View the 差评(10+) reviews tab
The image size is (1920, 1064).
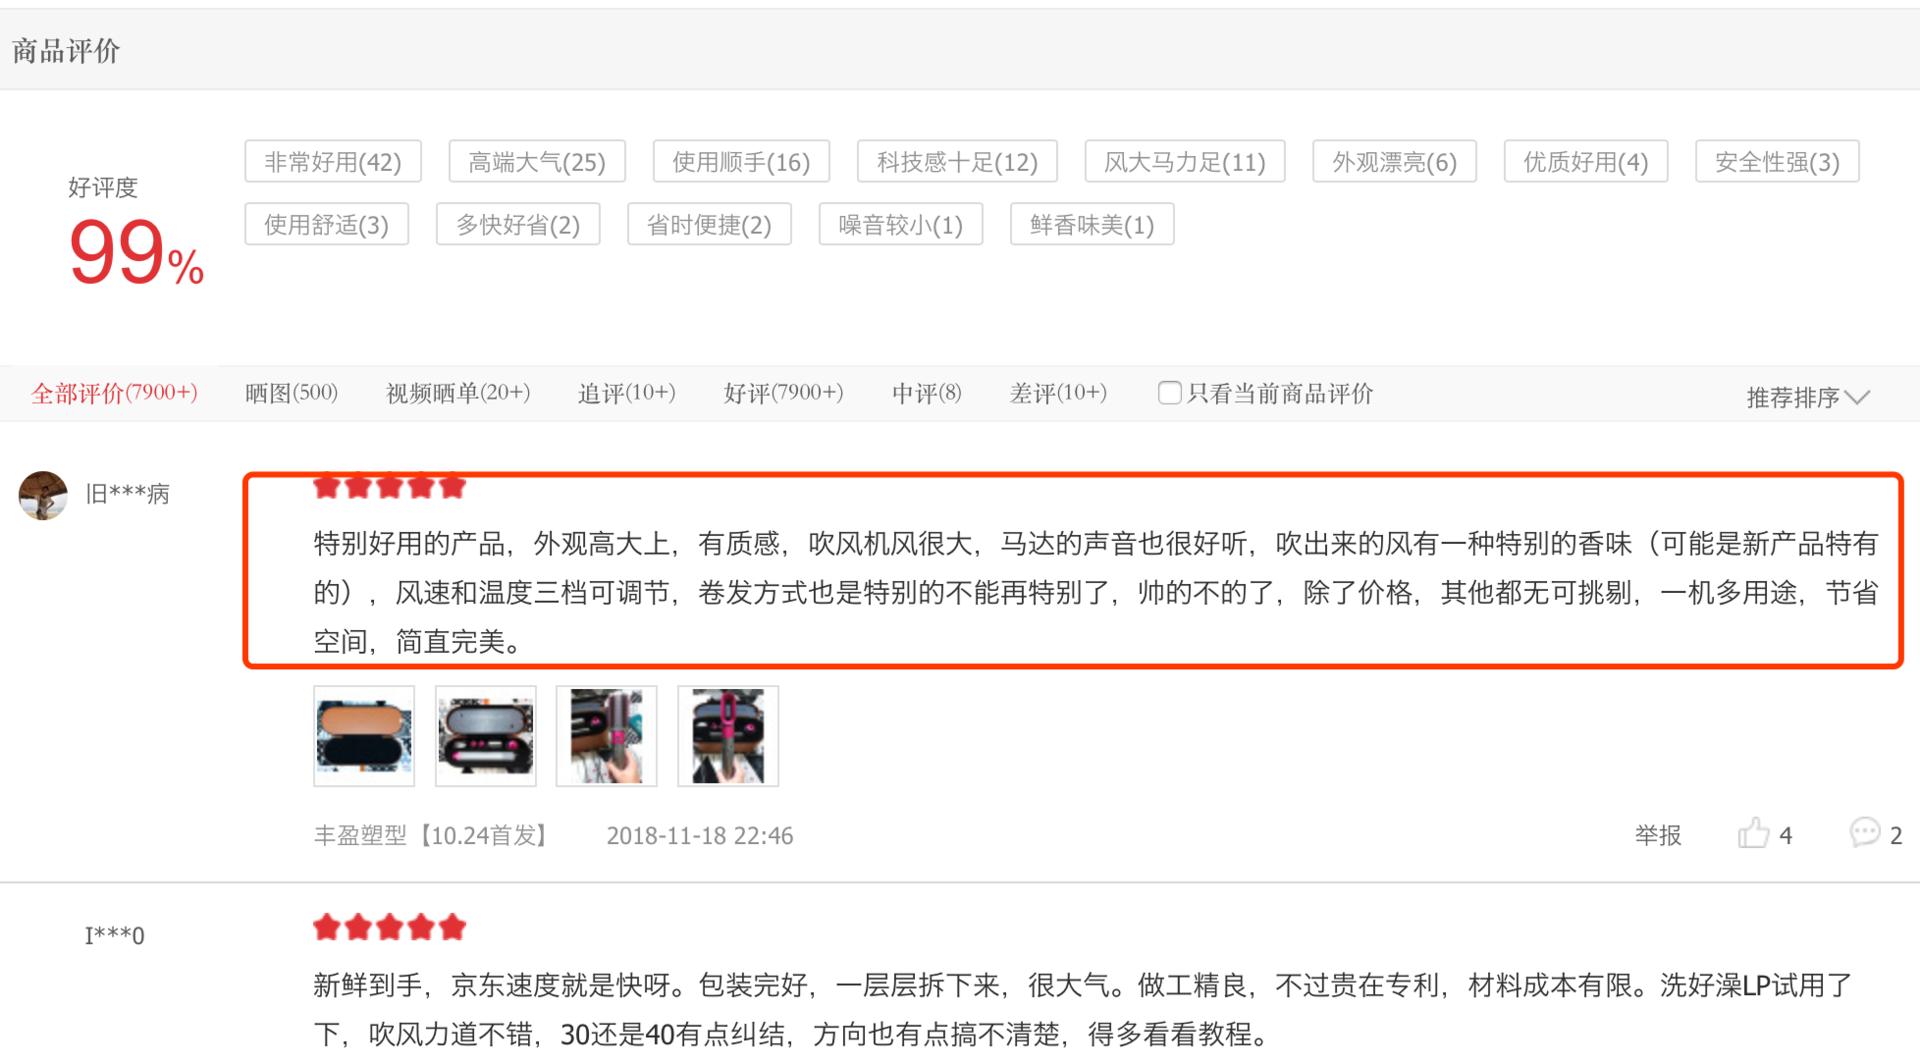(x=1059, y=393)
